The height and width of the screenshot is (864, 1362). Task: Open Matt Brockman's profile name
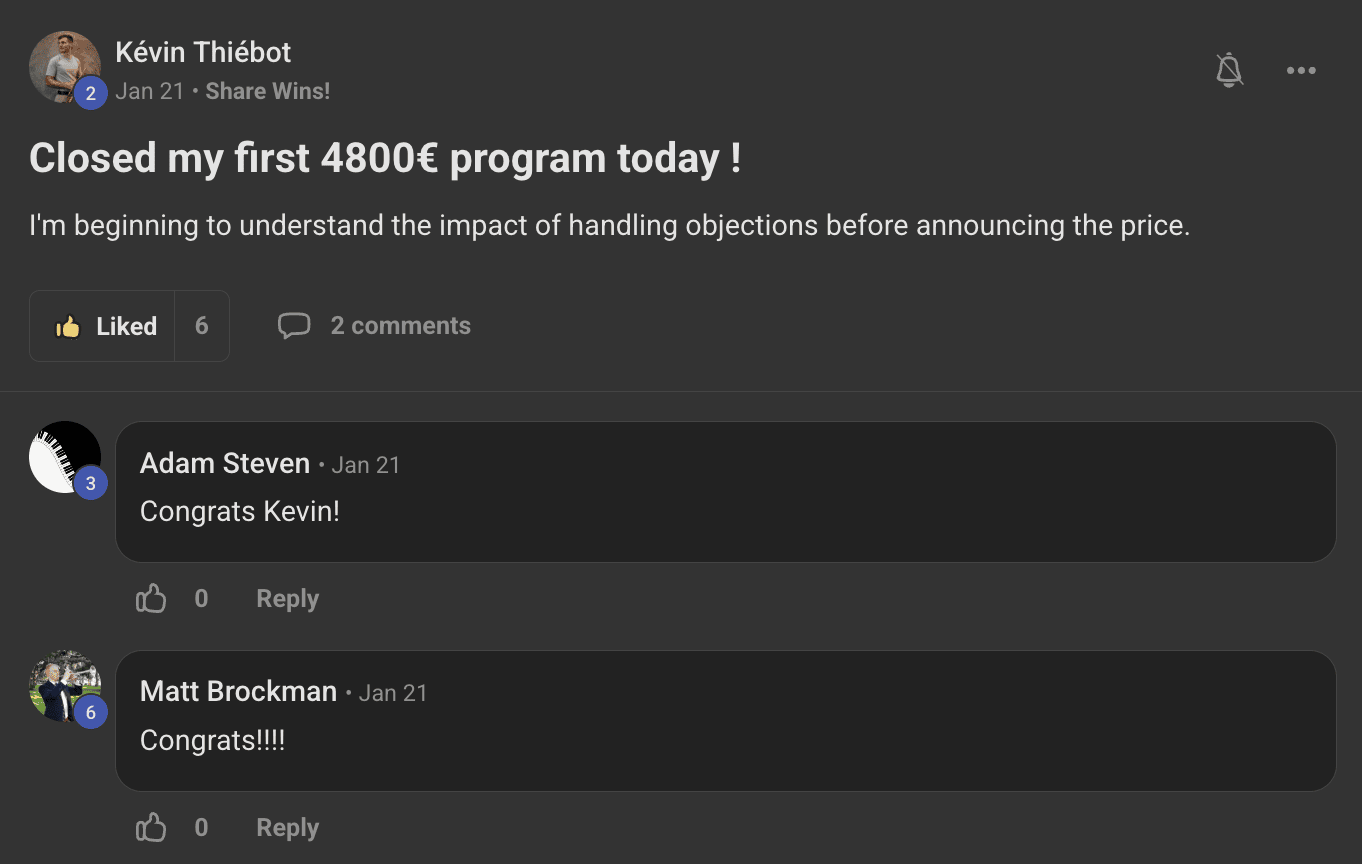tap(238, 692)
